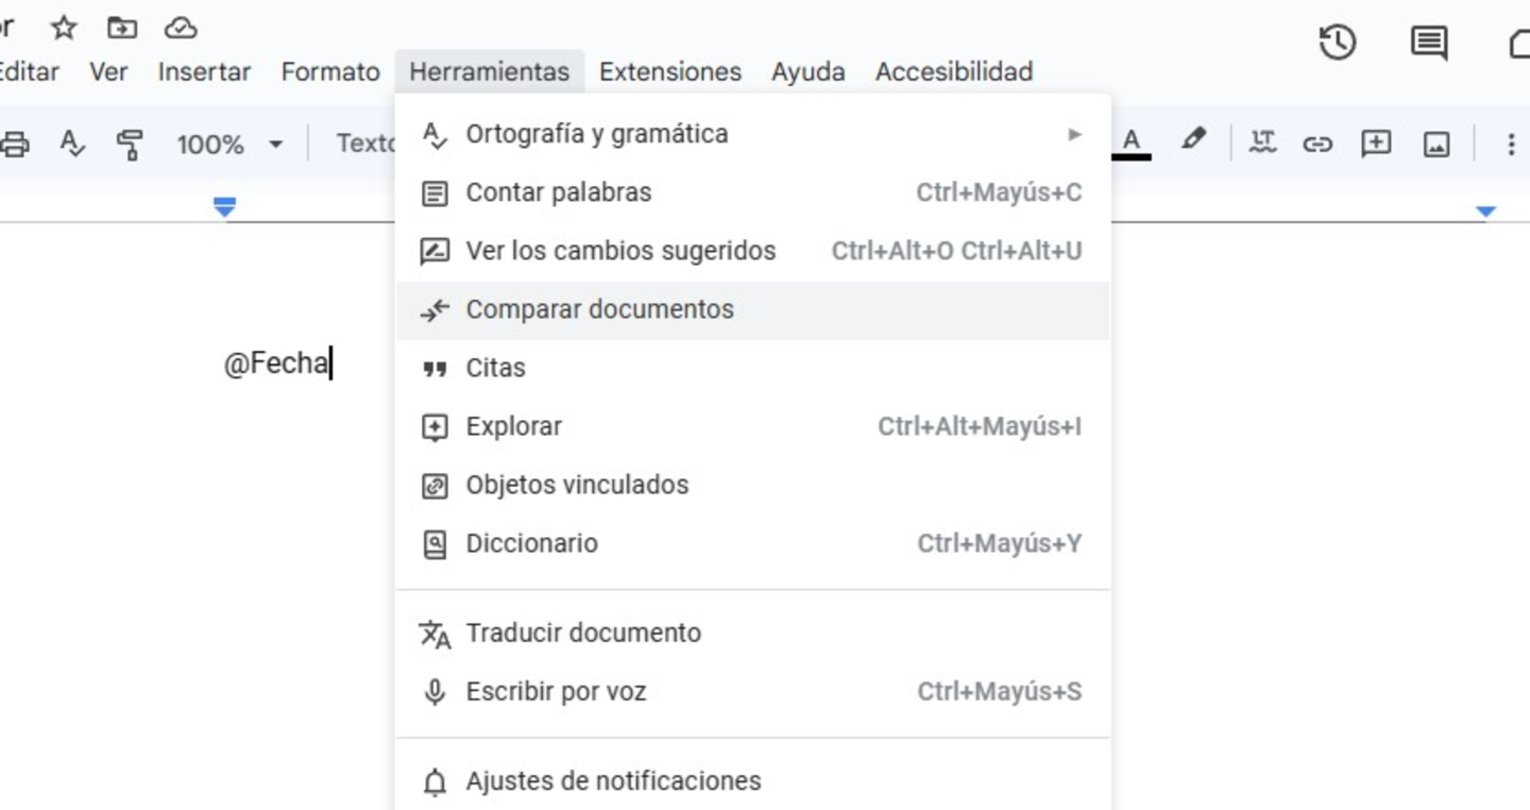Open the Ver menu
This screenshot has width=1530, height=810.
pos(108,72)
